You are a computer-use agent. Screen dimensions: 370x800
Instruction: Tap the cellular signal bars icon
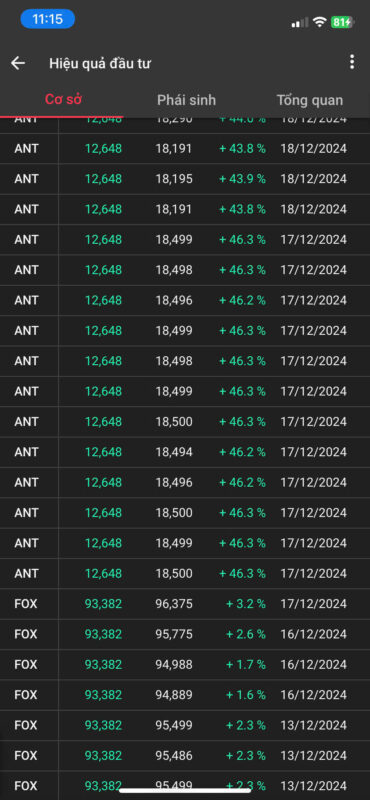[300, 22]
